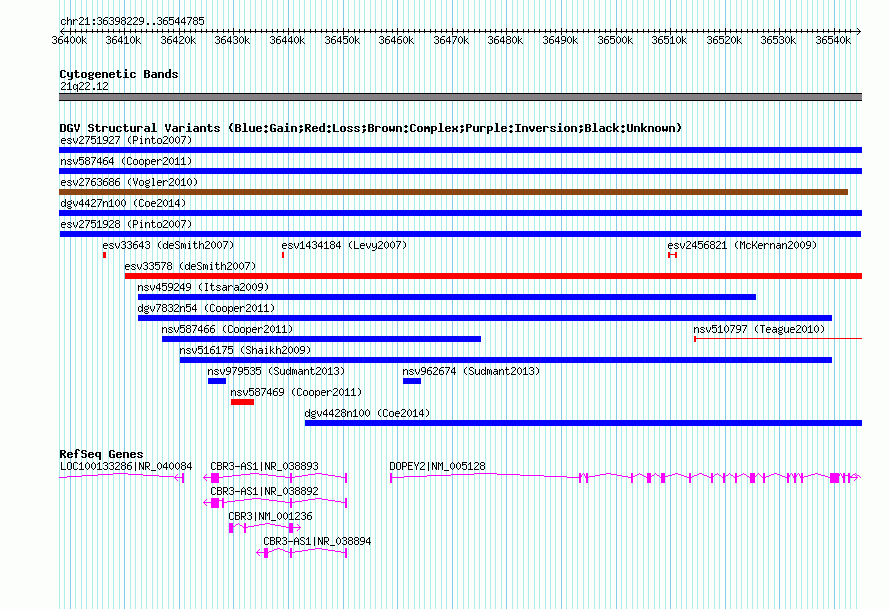Select esv2456821 (McKernan2009) red bracket marker
Image resolution: width=890 pixels, height=609 pixels.
pyautogui.click(x=672, y=255)
